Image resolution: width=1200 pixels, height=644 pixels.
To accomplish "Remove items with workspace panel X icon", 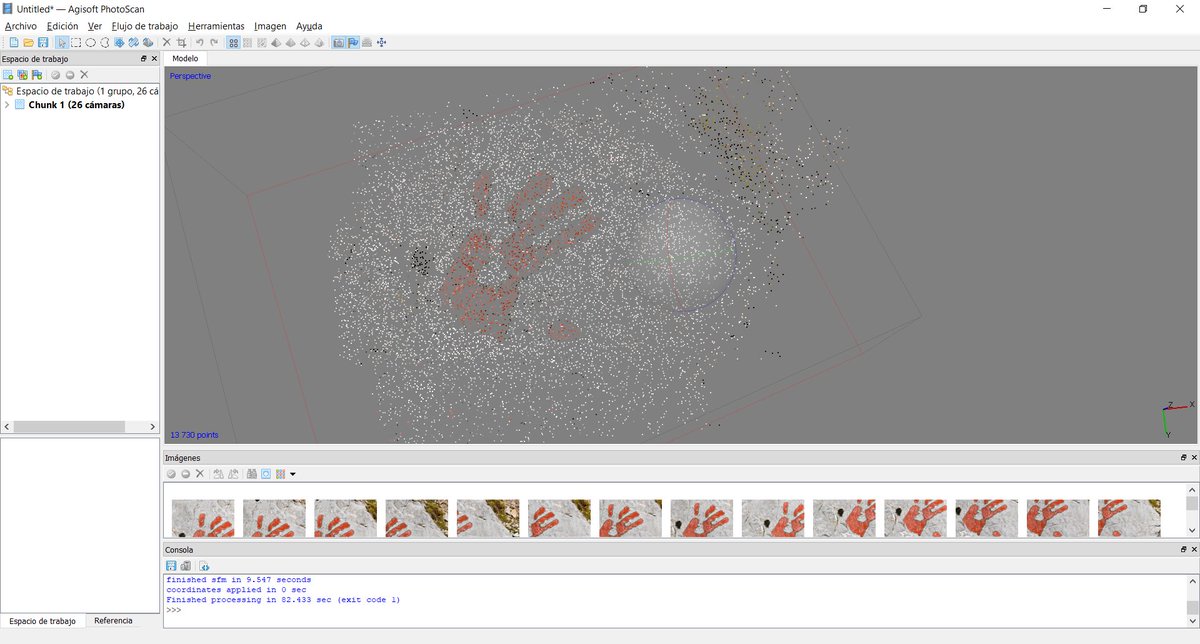I will (x=84, y=75).
